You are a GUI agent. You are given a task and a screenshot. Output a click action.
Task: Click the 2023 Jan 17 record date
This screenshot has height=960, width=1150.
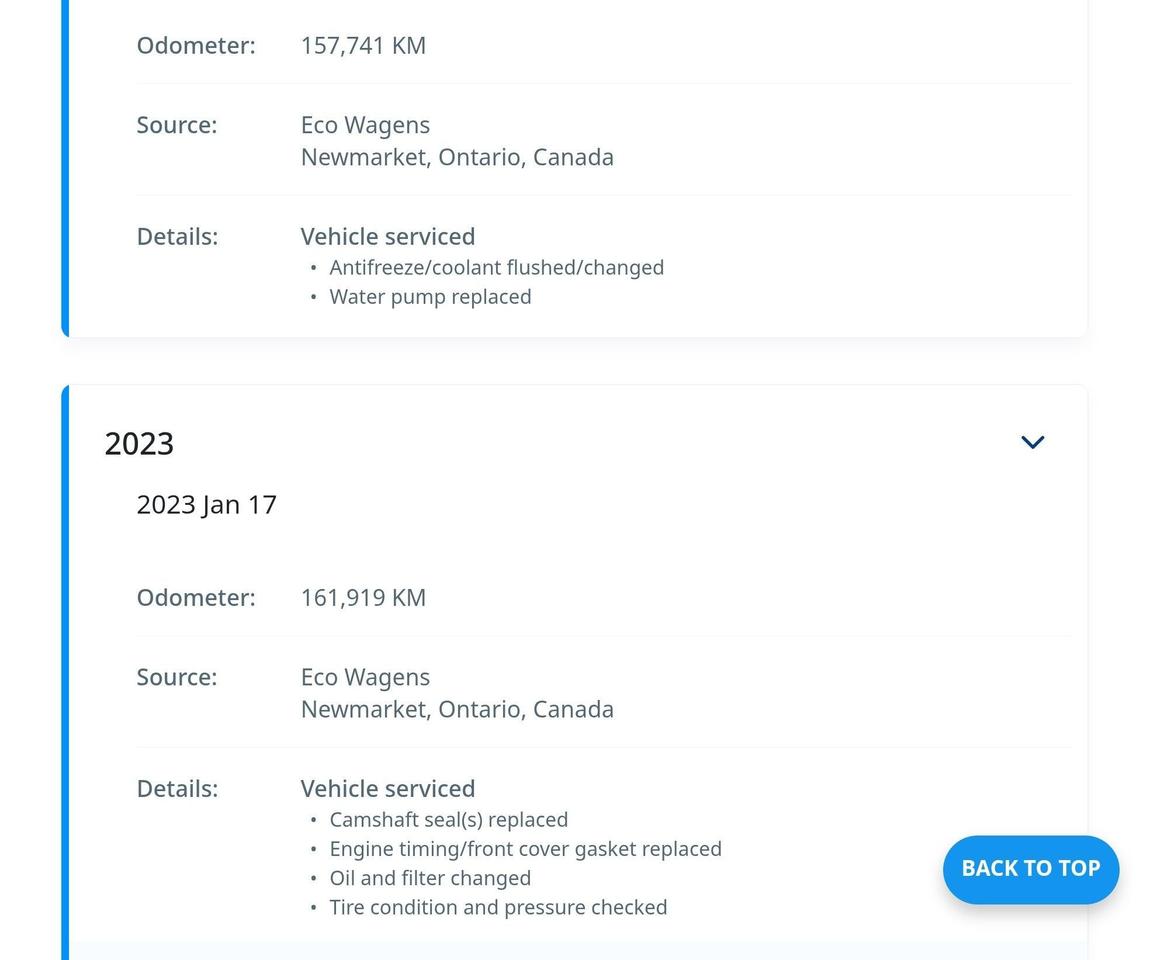coord(206,504)
